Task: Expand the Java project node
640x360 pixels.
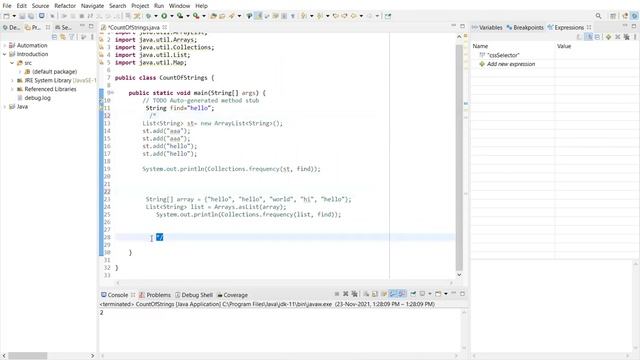Action: click(4, 107)
